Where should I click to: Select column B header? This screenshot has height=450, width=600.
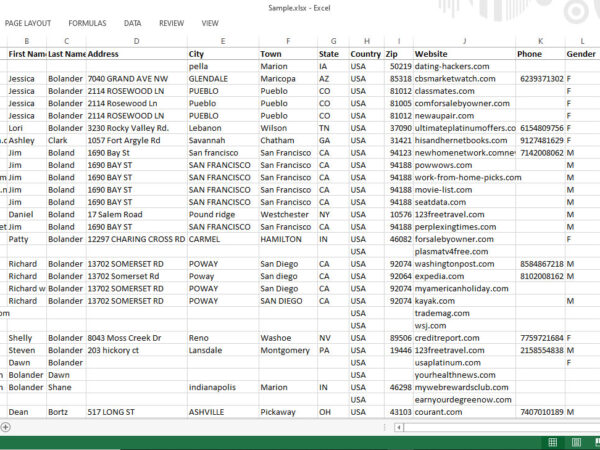point(27,41)
